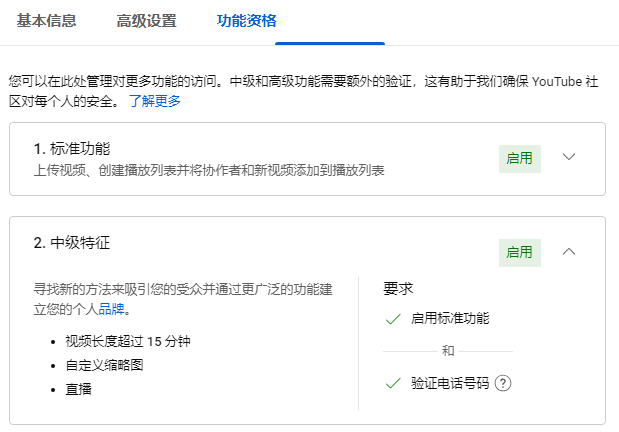Collapse the 中级特征 section chevron
619x432 pixels.
point(570,251)
